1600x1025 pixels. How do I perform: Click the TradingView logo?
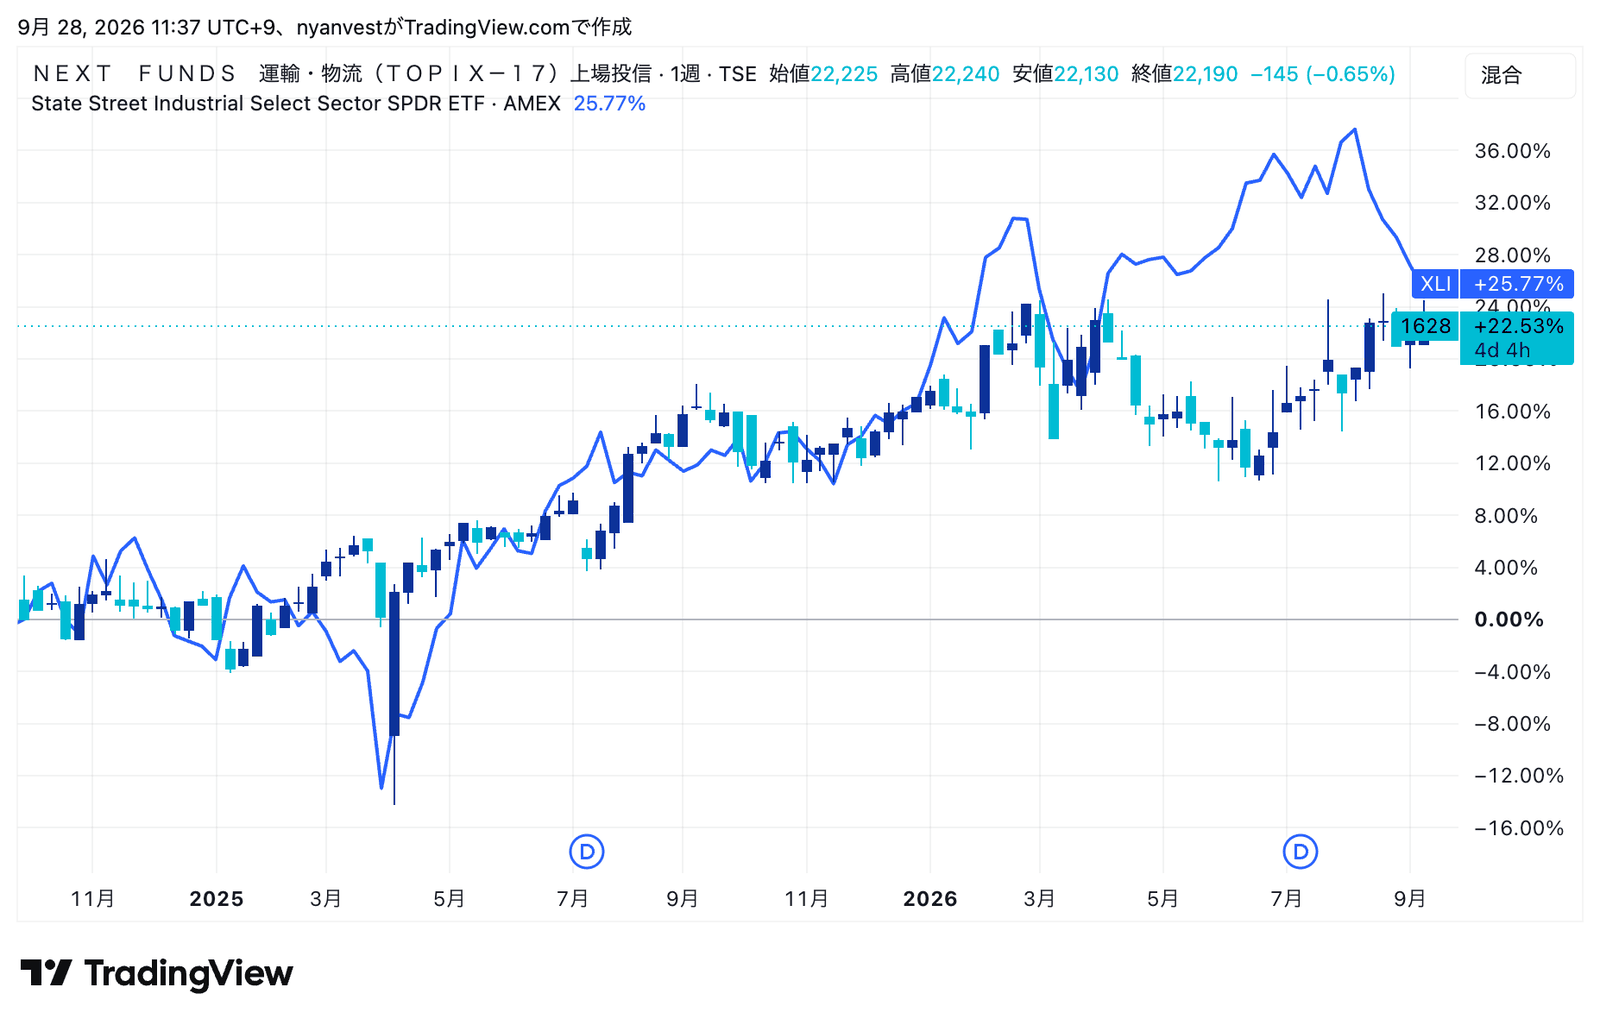pyautogui.click(x=157, y=973)
